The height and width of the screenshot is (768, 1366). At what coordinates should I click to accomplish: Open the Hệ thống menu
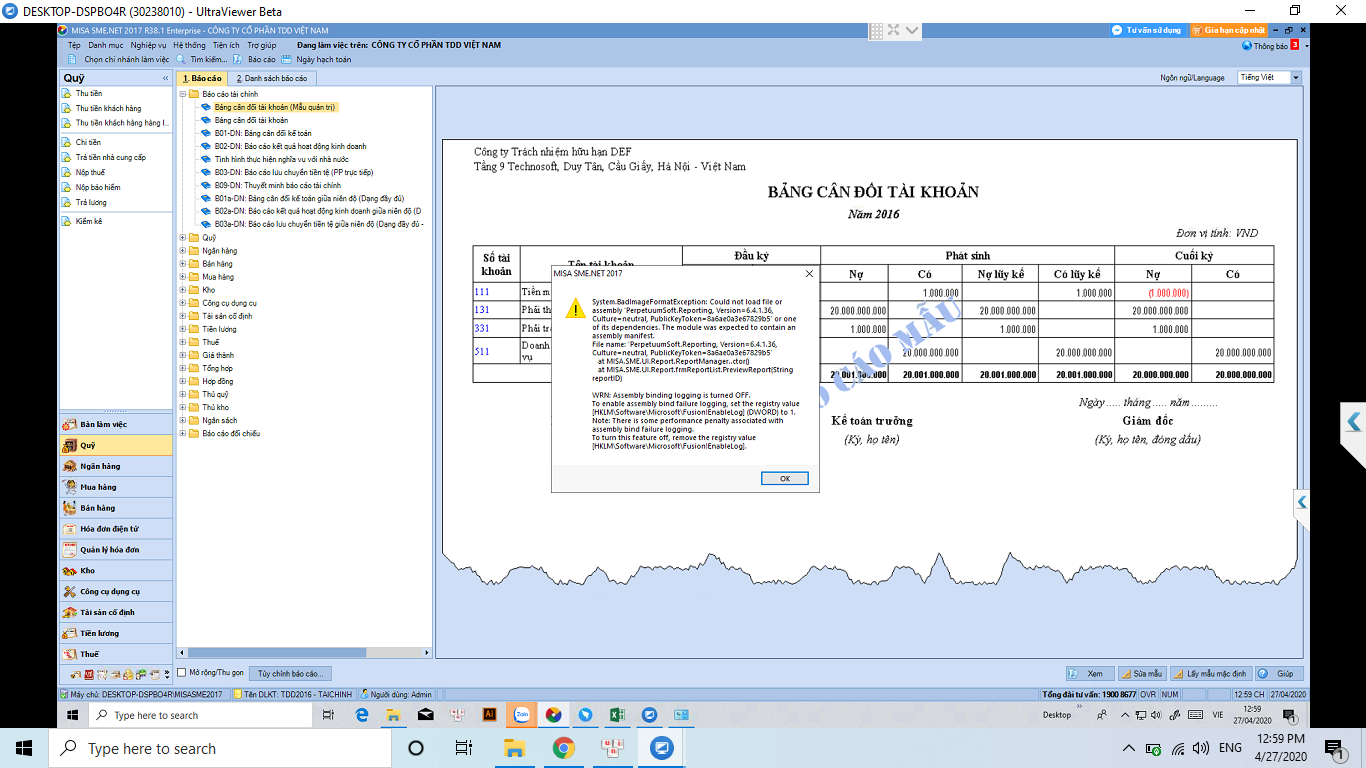[189, 45]
